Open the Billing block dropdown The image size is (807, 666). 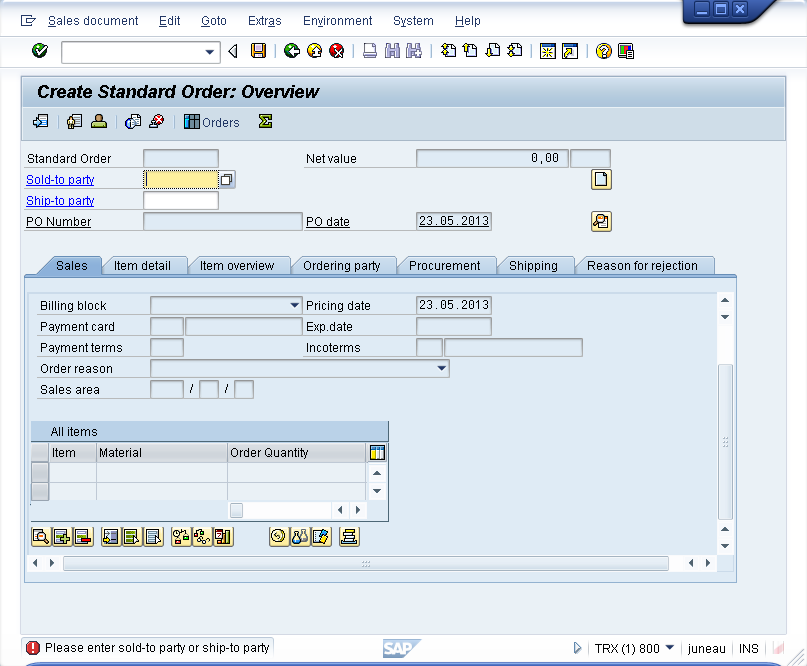click(x=294, y=305)
